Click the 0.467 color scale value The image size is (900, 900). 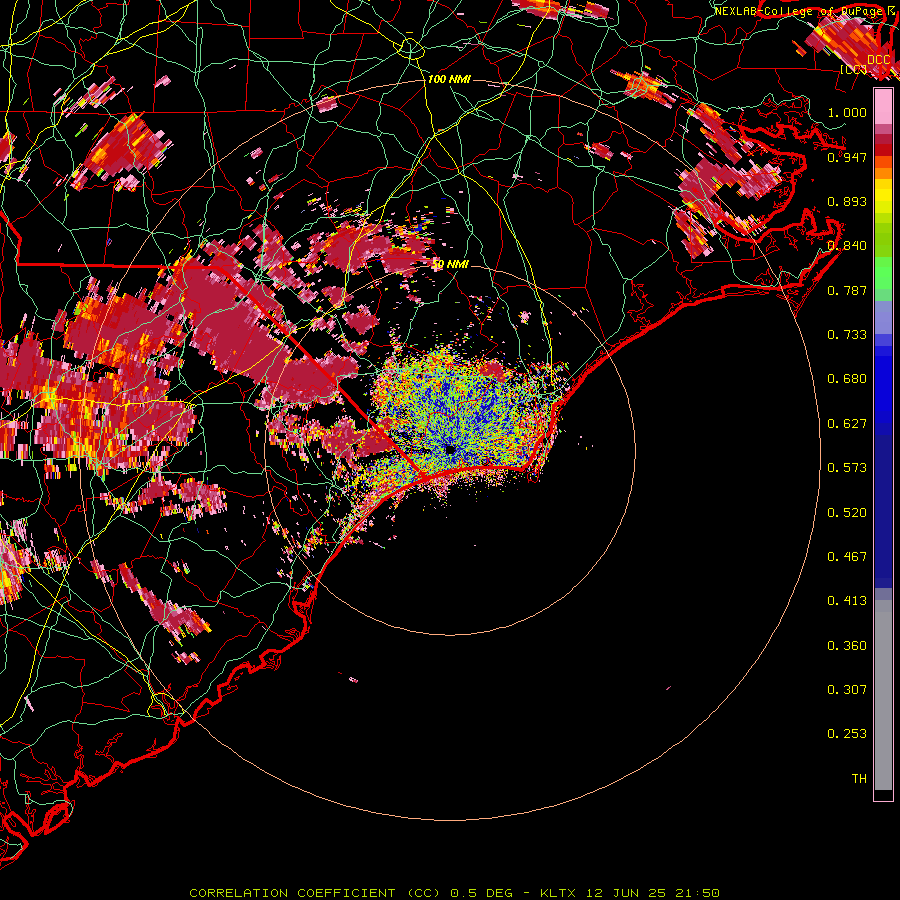847,557
